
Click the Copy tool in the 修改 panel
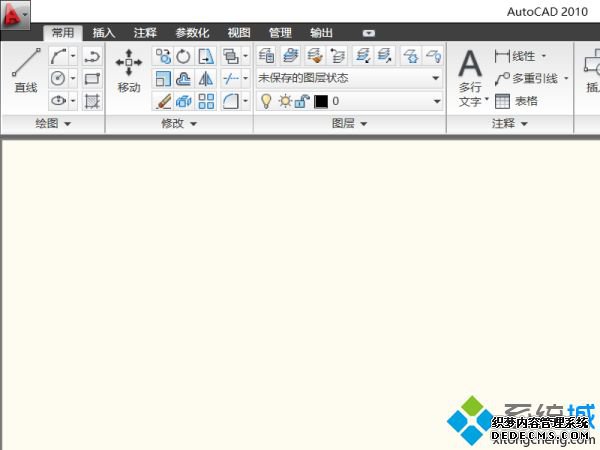pyautogui.click(x=163, y=57)
